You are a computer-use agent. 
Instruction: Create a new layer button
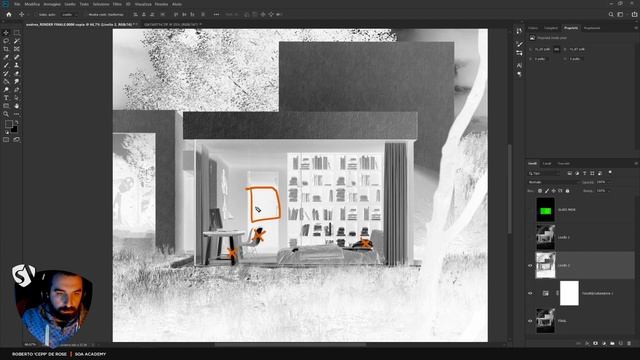point(621,343)
